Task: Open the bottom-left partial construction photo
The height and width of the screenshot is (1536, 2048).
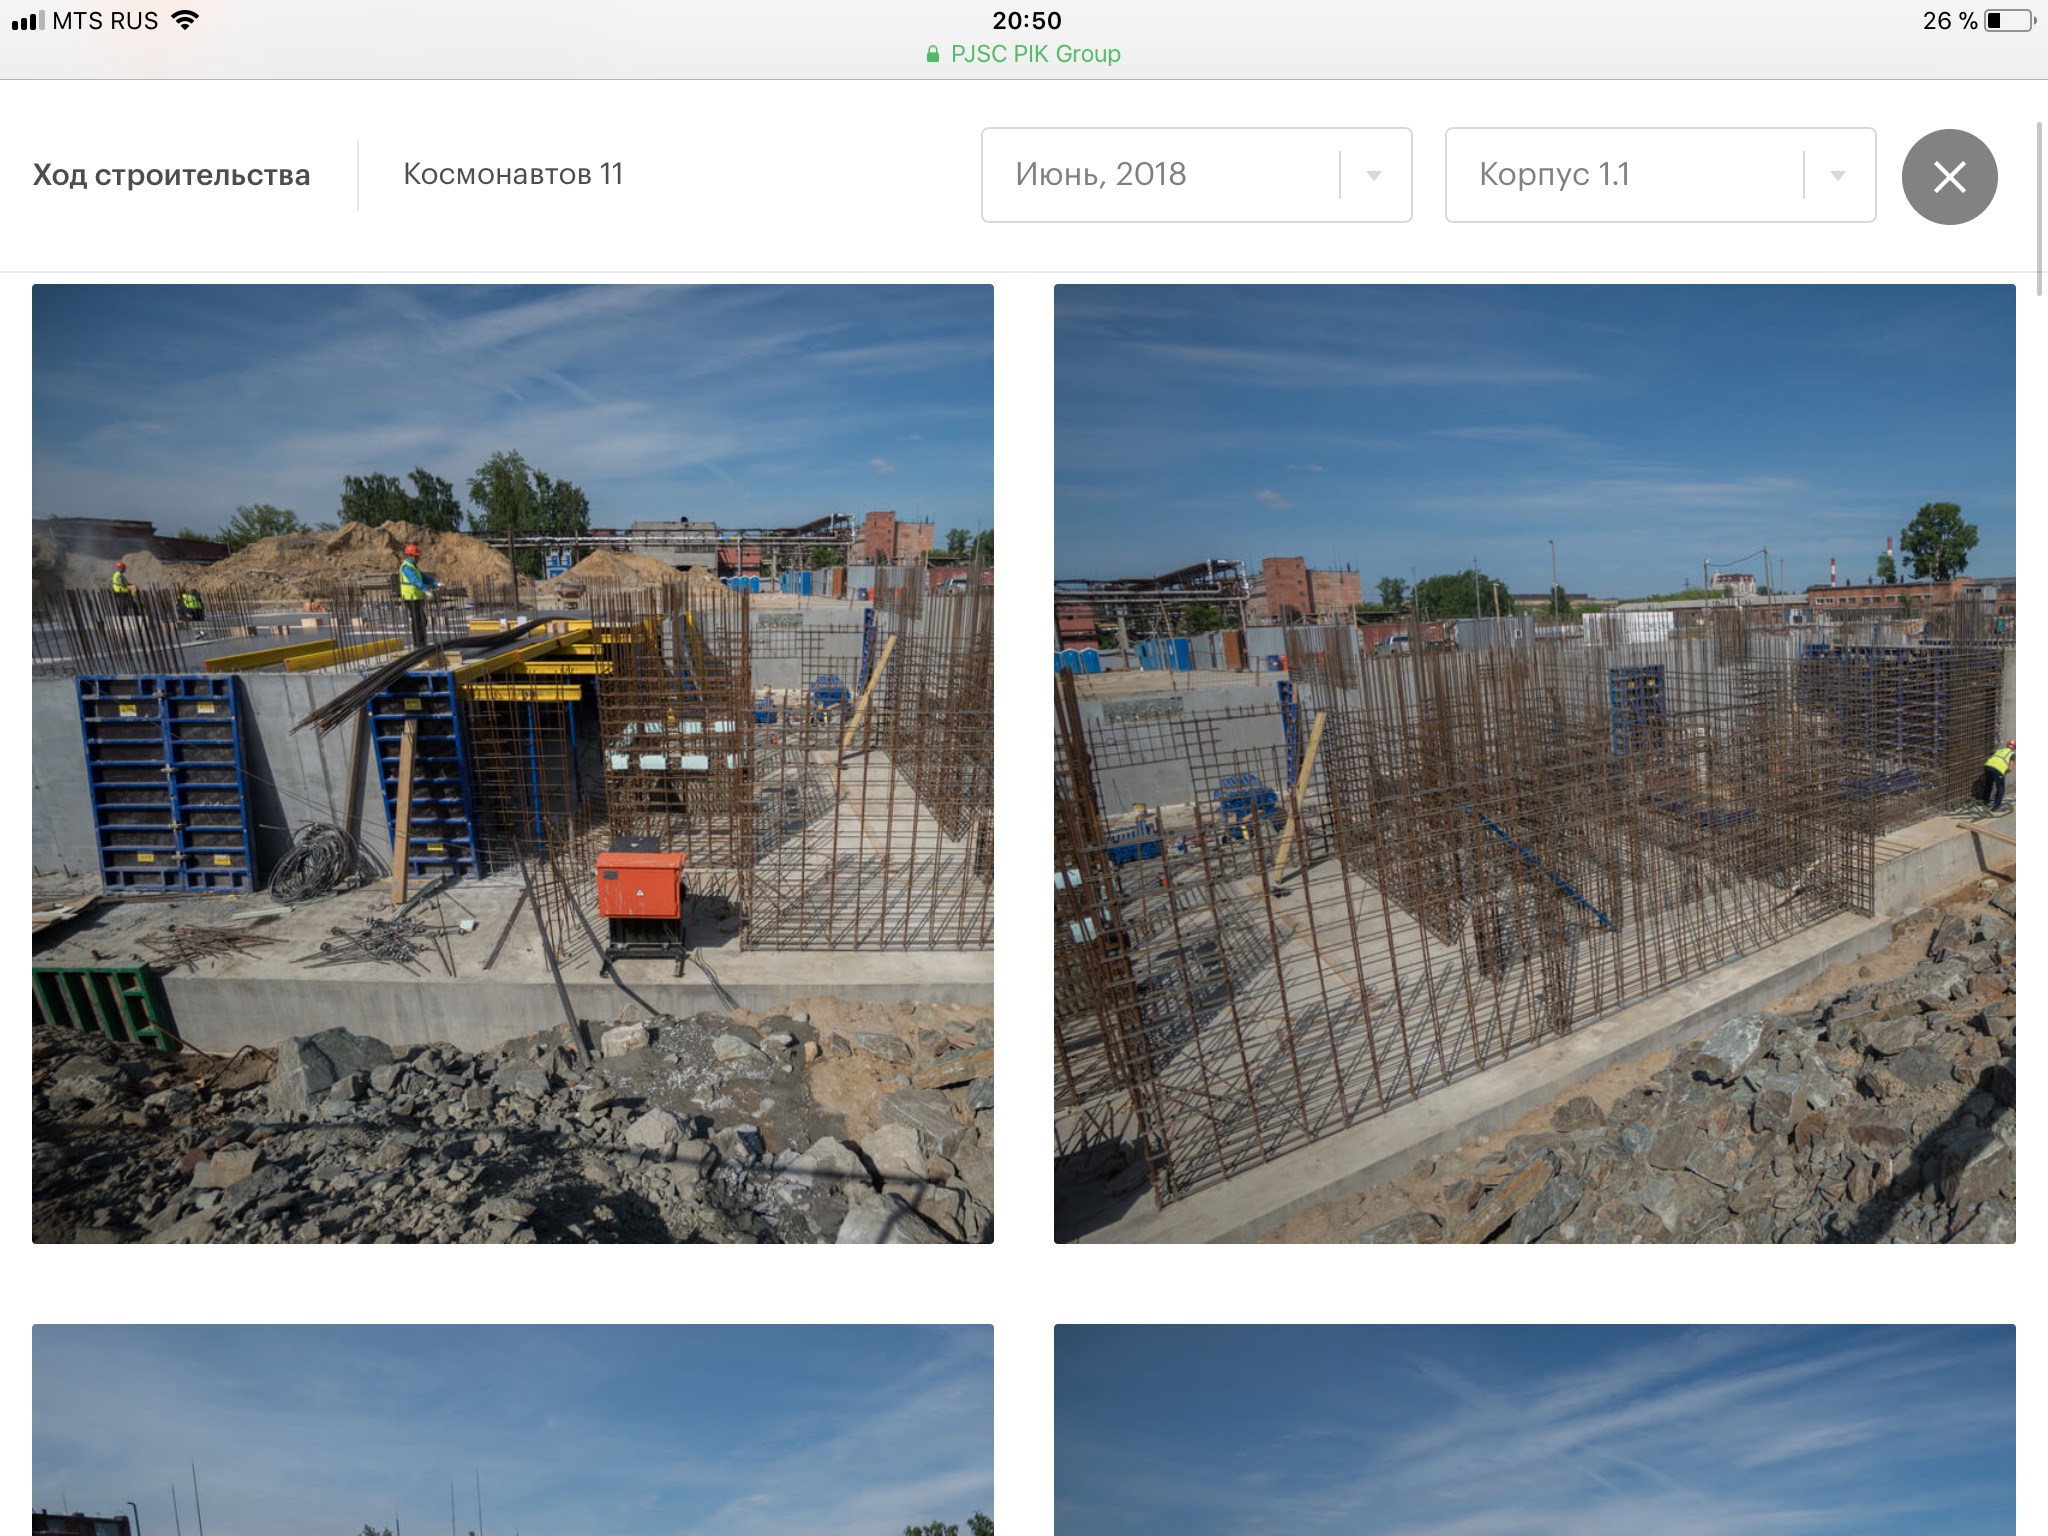Action: 512,1429
